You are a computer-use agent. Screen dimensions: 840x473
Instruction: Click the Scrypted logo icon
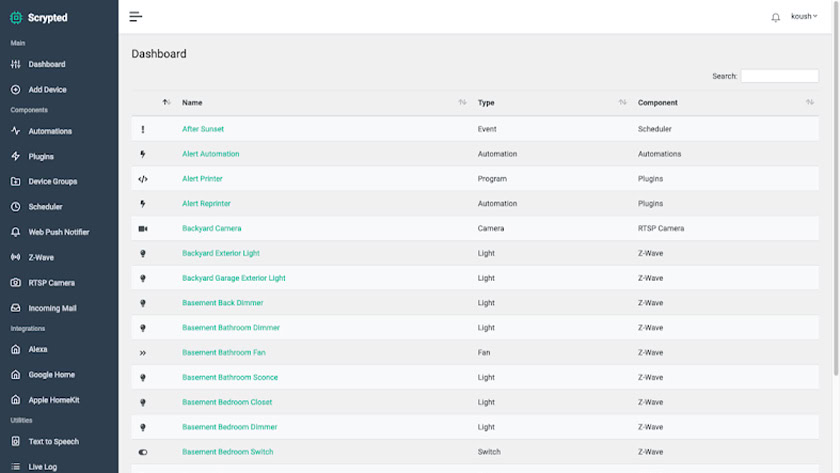(x=16, y=18)
